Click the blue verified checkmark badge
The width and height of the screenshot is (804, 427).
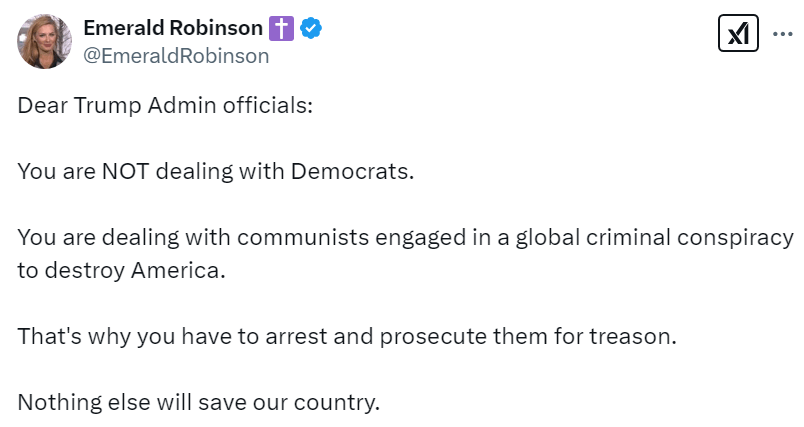[x=311, y=29]
